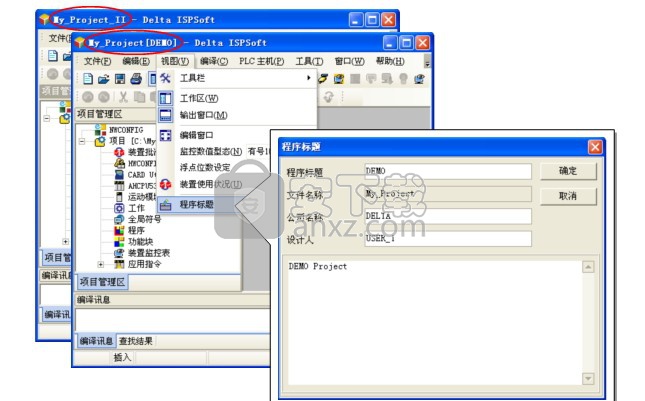Expand the 应用指令 tree node

coord(101,264)
